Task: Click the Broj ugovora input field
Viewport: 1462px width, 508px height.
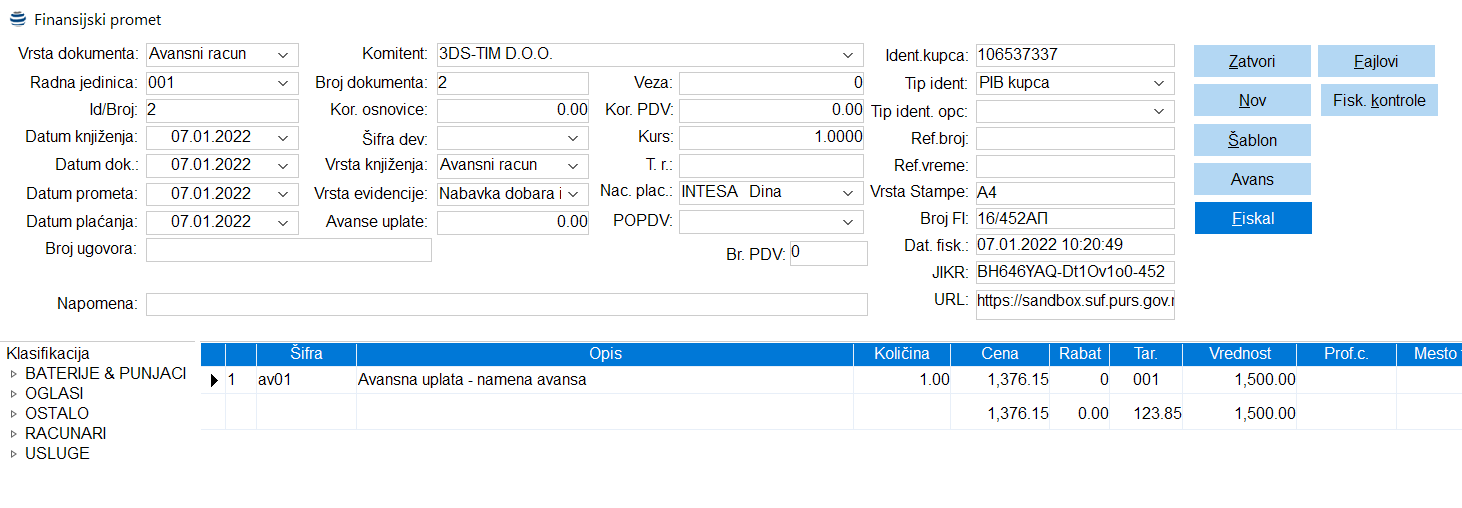Action: [x=288, y=249]
